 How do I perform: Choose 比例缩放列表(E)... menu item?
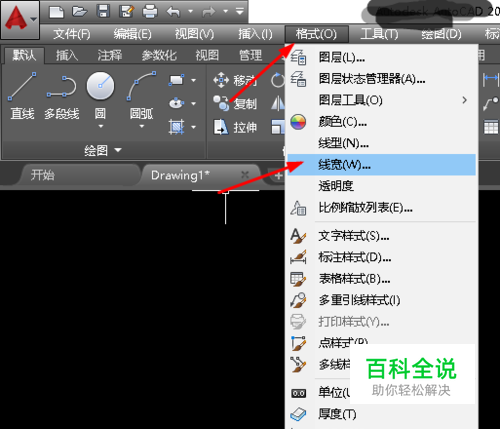point(381,208)
